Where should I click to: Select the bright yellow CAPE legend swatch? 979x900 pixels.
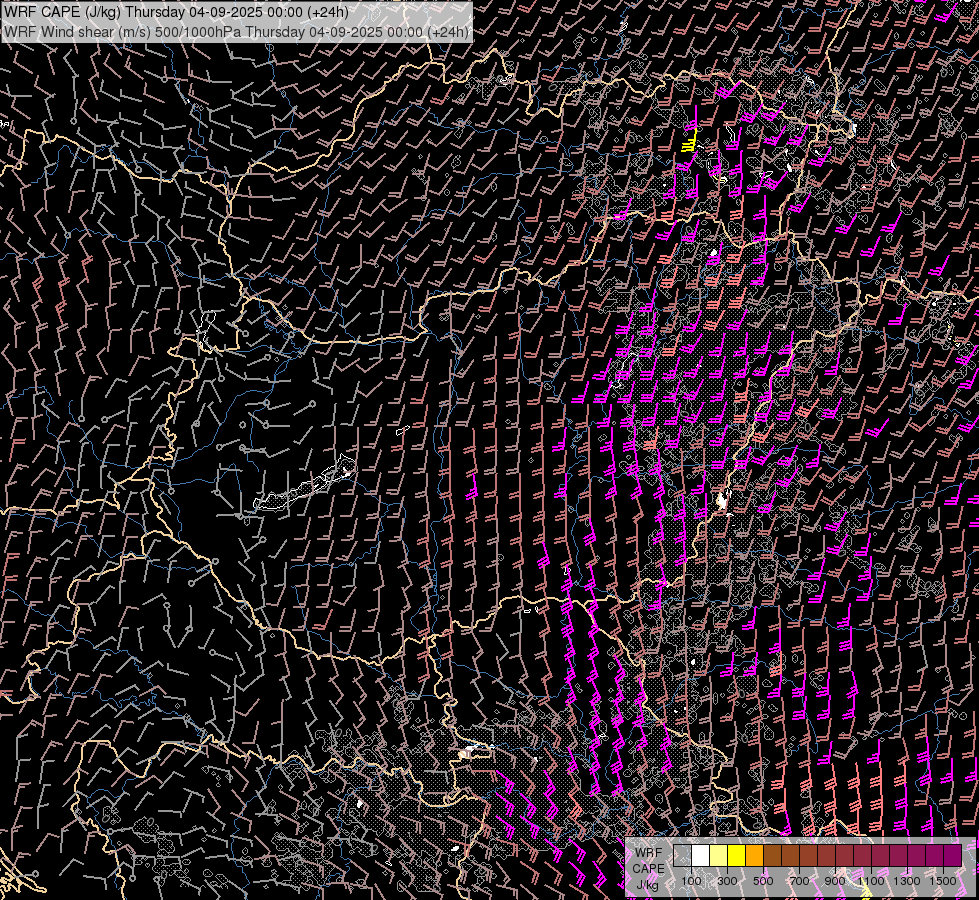(737, 855)
